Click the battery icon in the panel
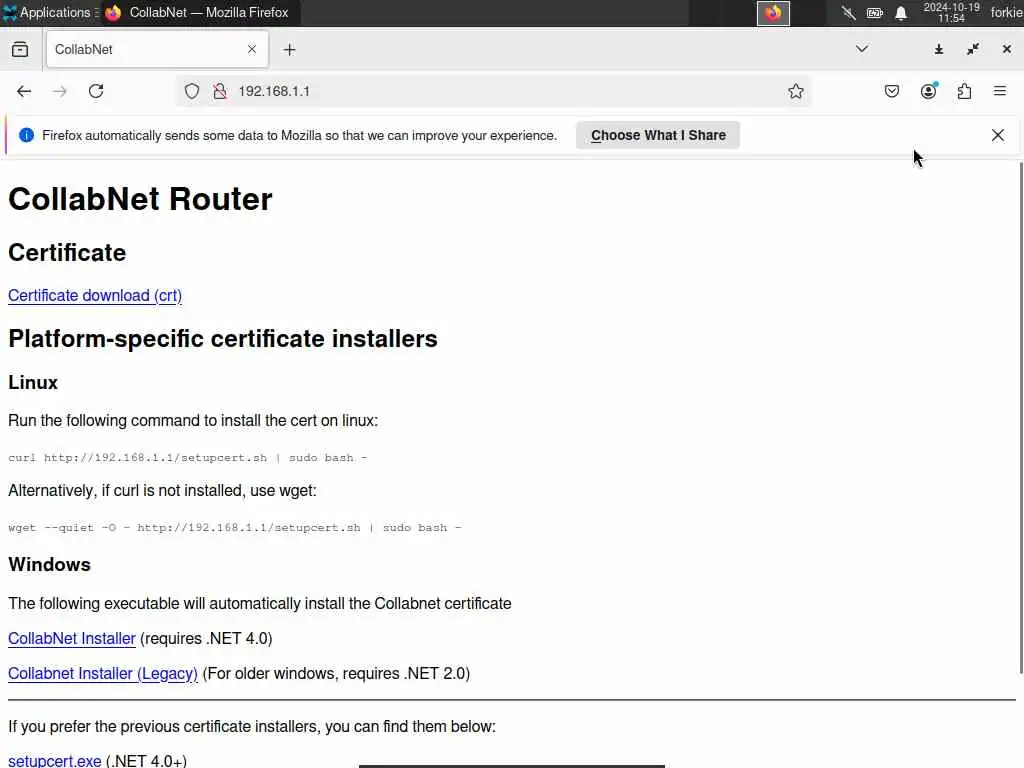Viewport: 1024px width, 768px height. click(875, 13)
